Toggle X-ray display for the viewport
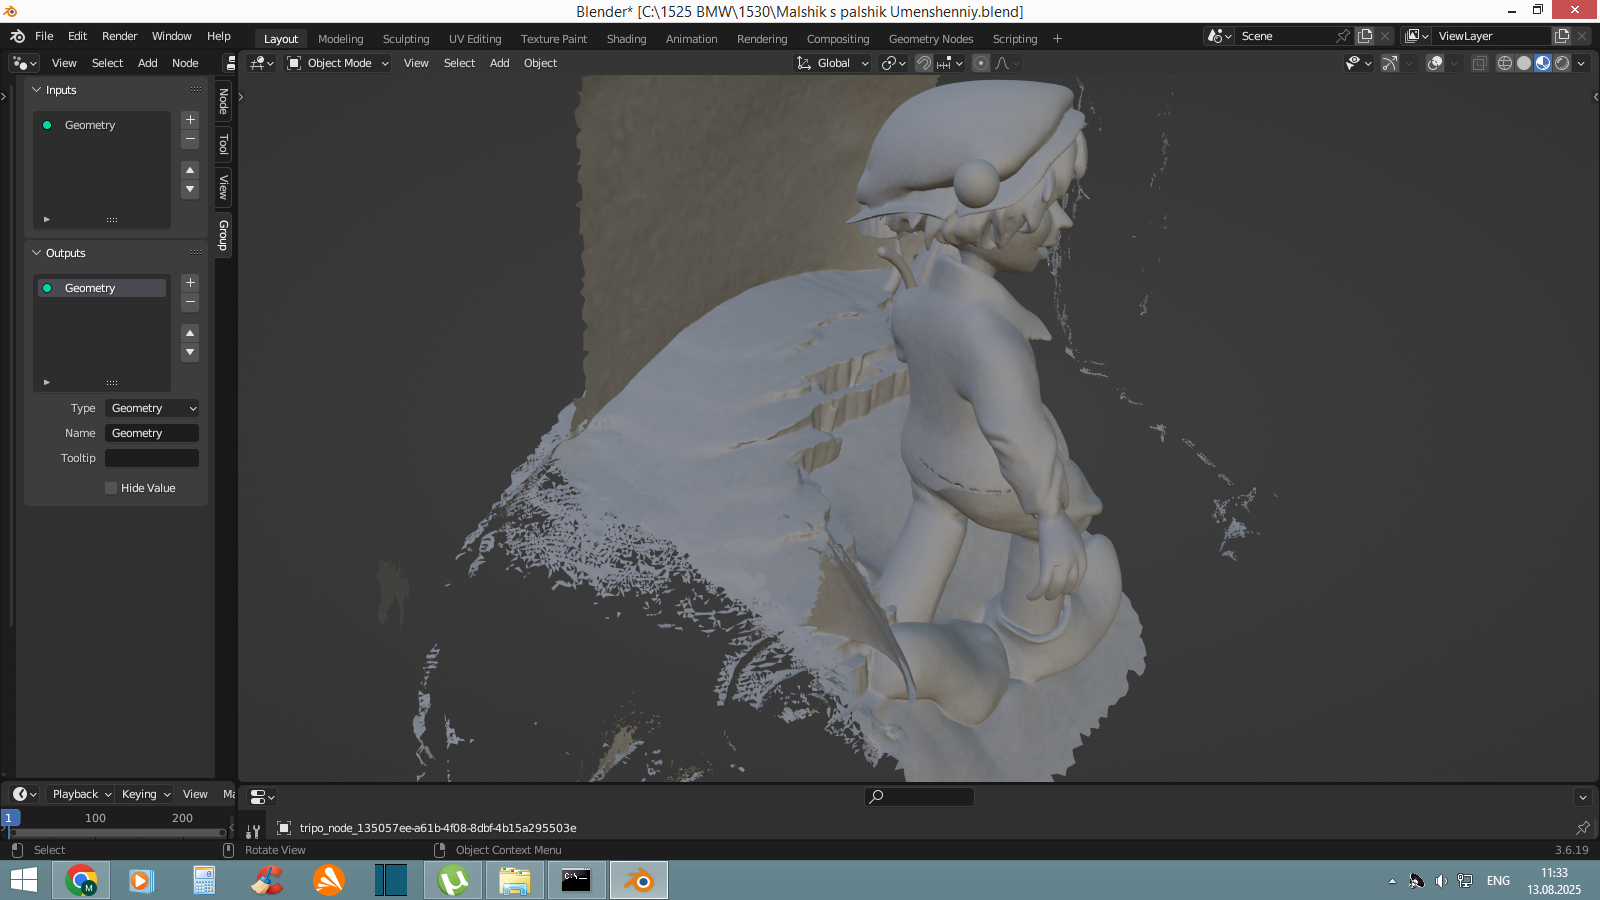The image size is (1600, 900). pos(1479,63)
